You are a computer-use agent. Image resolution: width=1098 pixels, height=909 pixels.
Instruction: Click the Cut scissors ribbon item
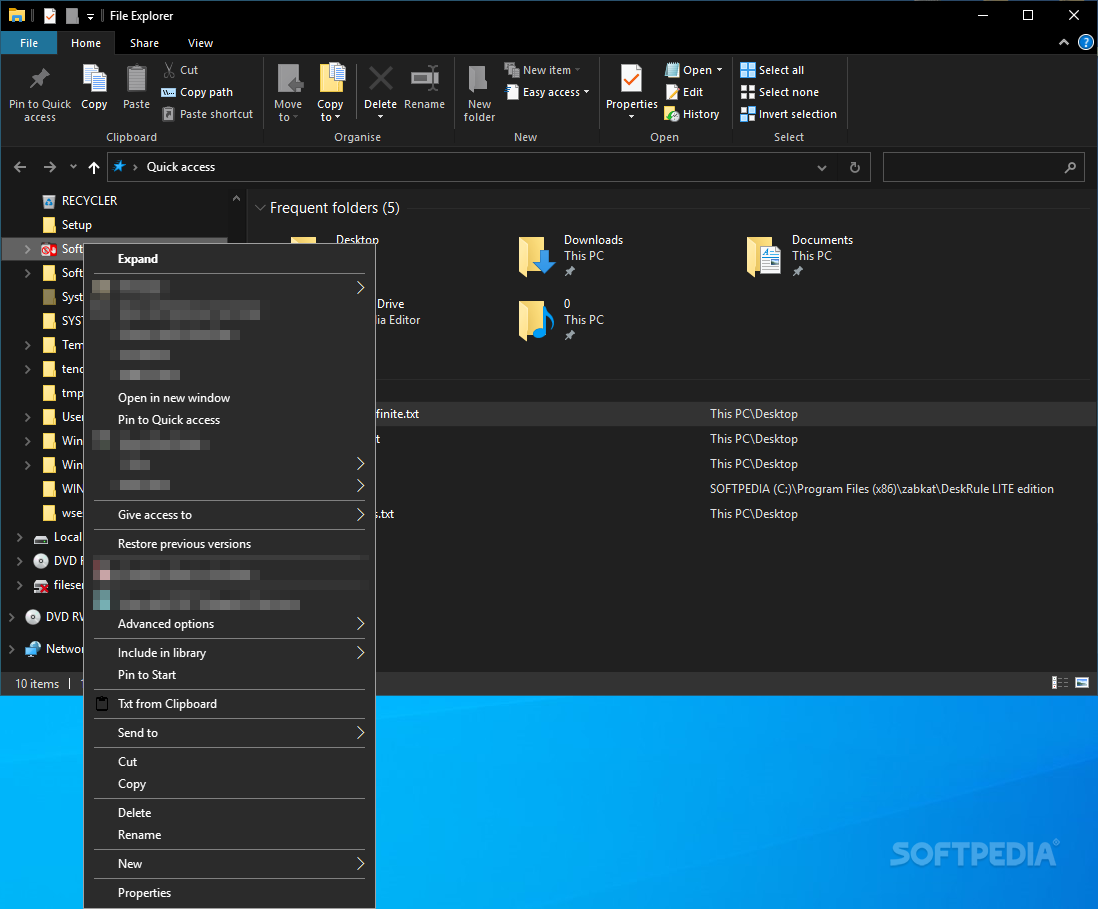(181, 70)
